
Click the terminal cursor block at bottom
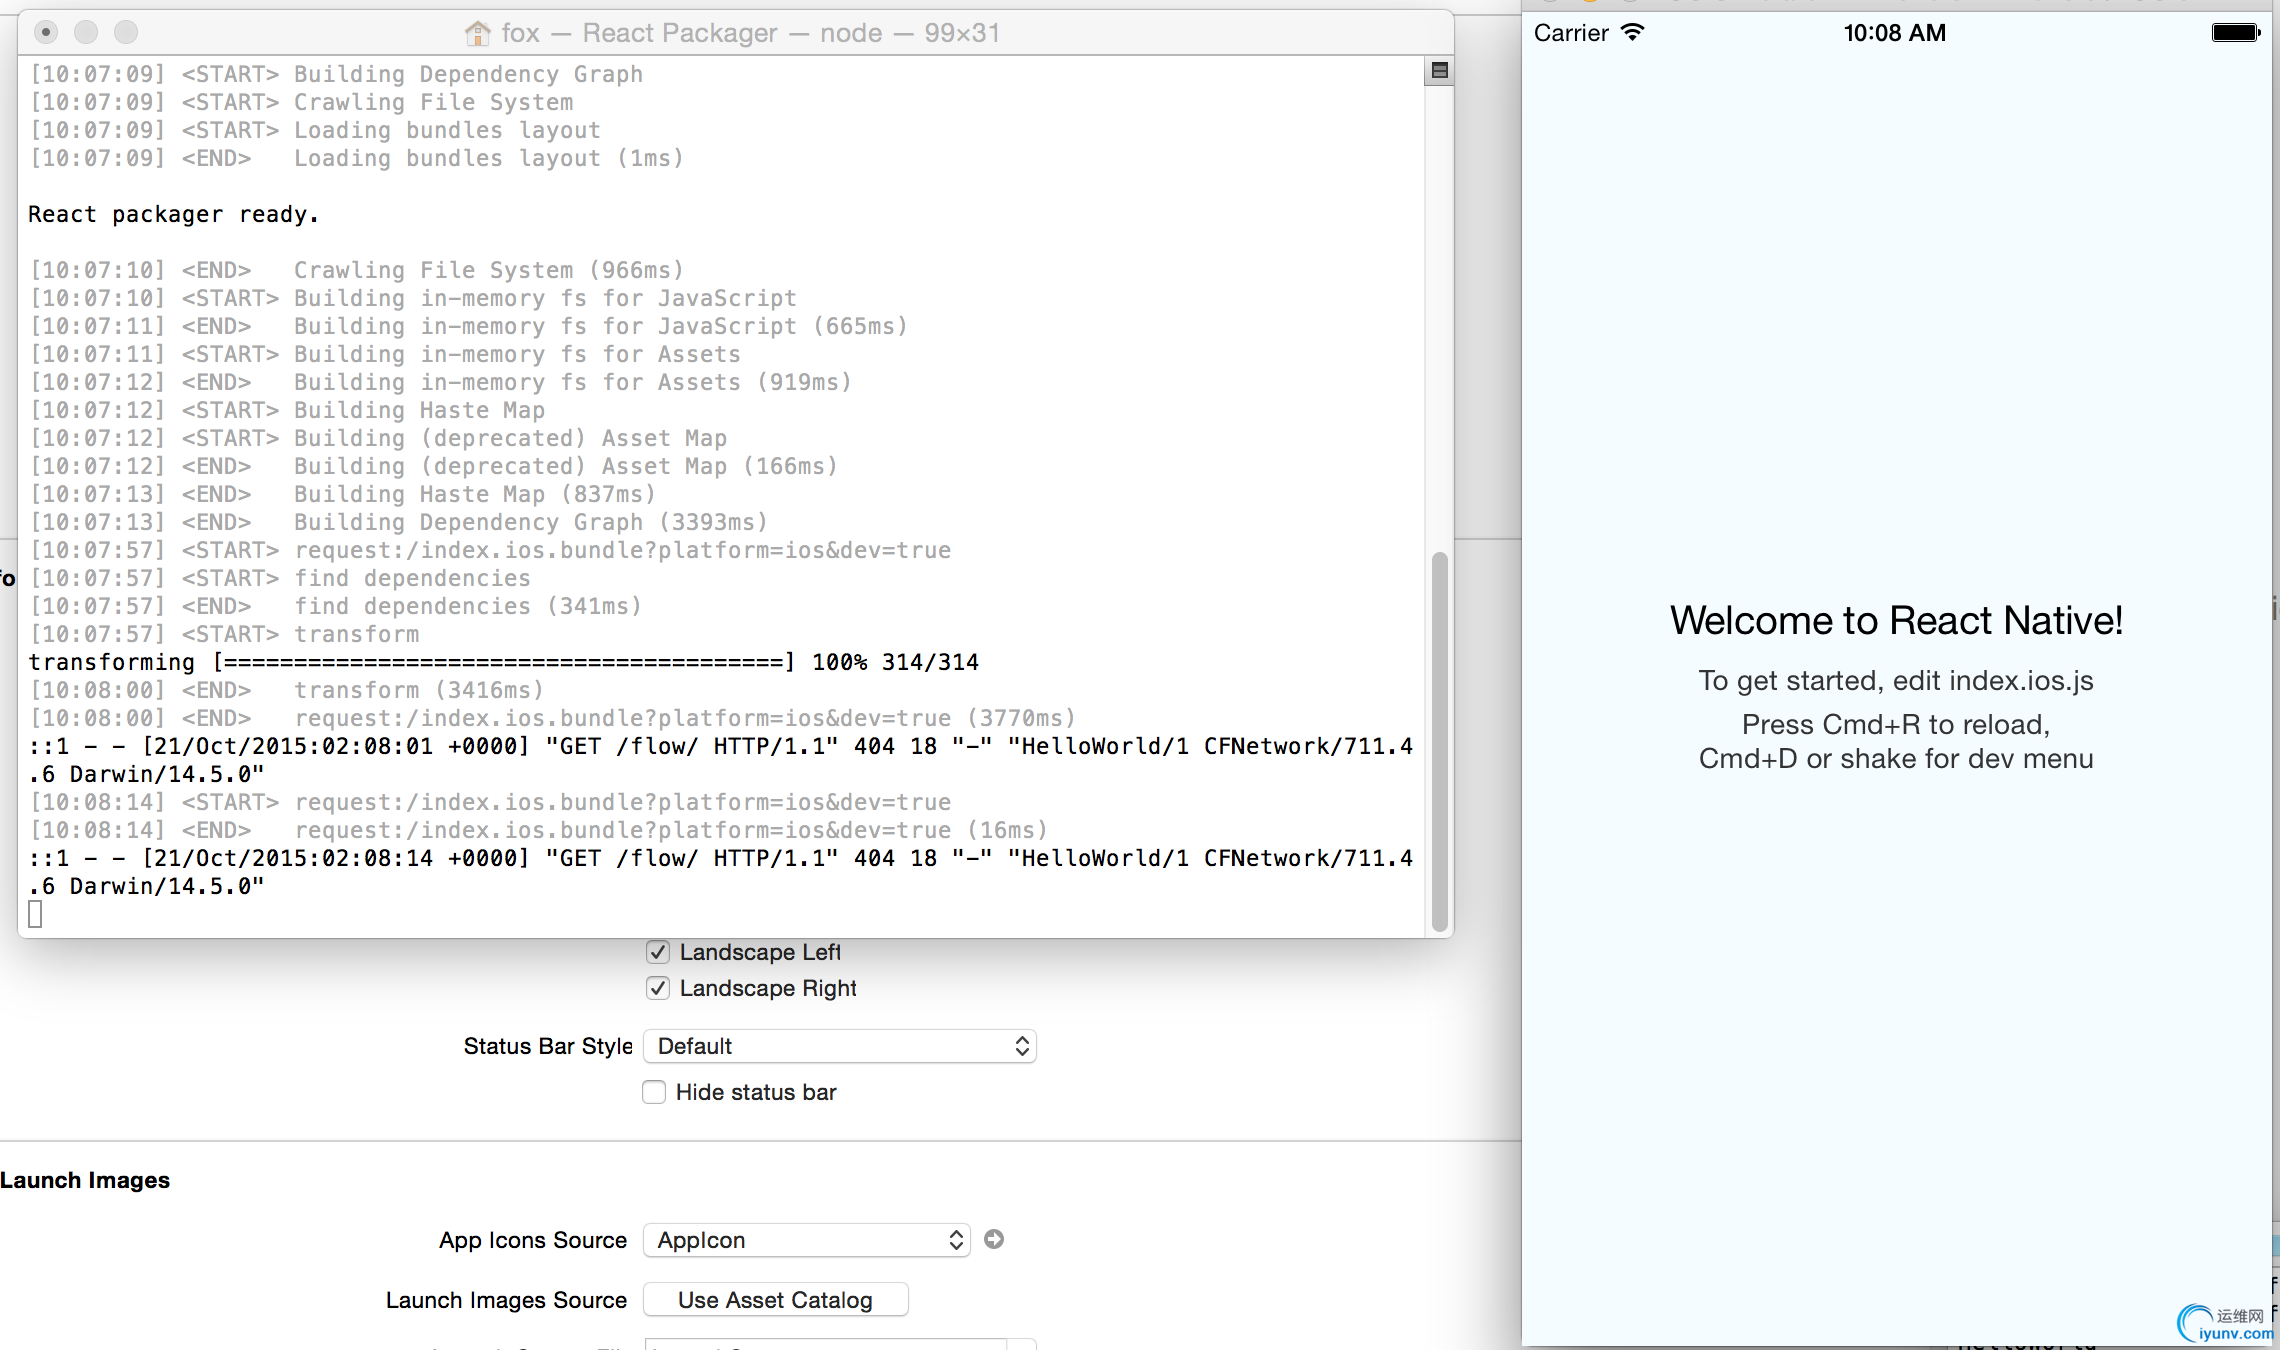(x=35, y=914)
